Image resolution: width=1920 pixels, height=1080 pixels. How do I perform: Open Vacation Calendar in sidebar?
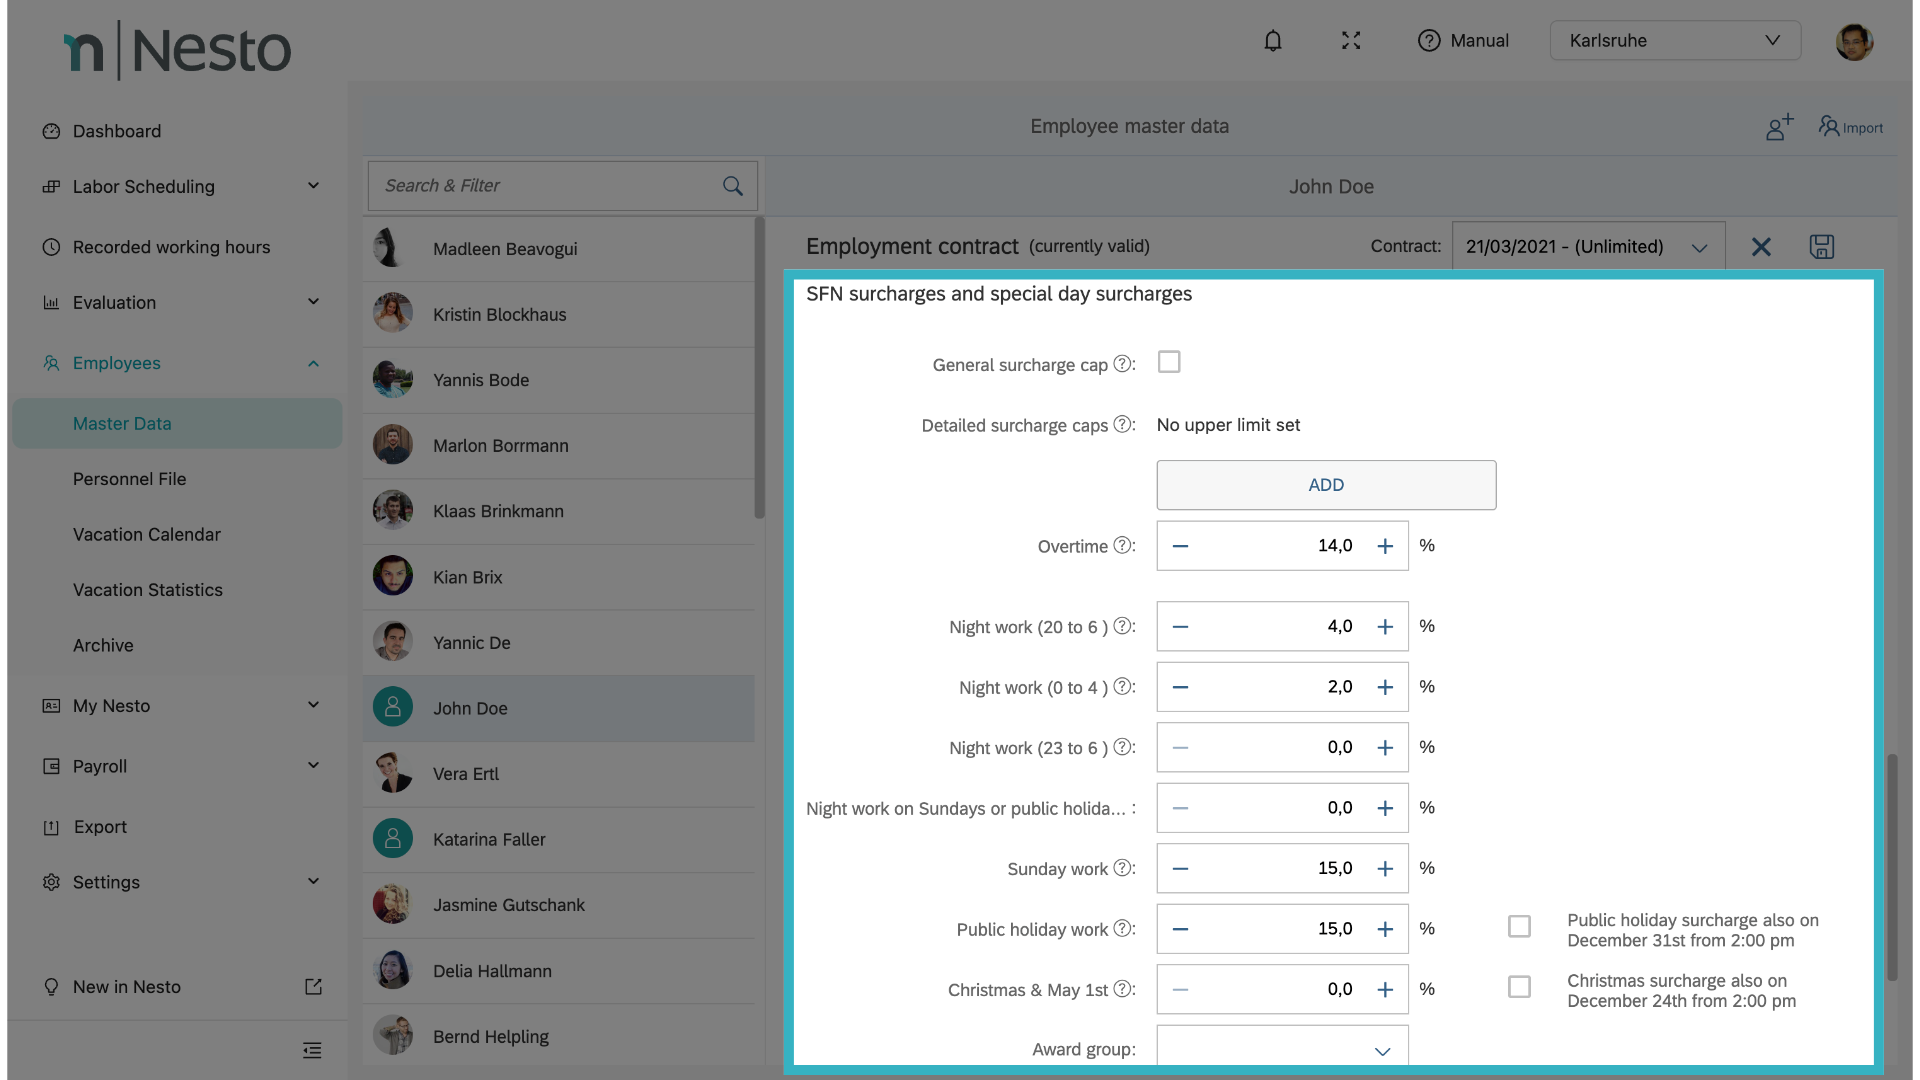(146, 534)
